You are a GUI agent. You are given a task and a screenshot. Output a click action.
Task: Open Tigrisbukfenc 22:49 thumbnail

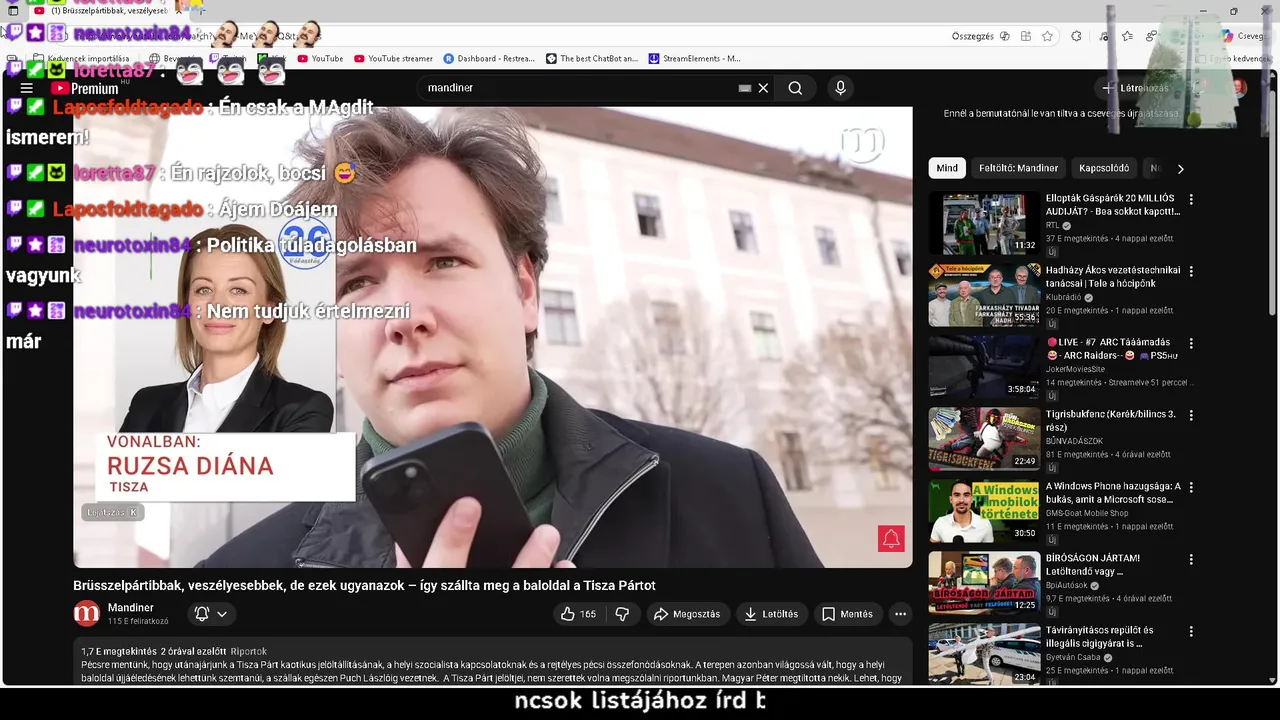tap(984, 439)
